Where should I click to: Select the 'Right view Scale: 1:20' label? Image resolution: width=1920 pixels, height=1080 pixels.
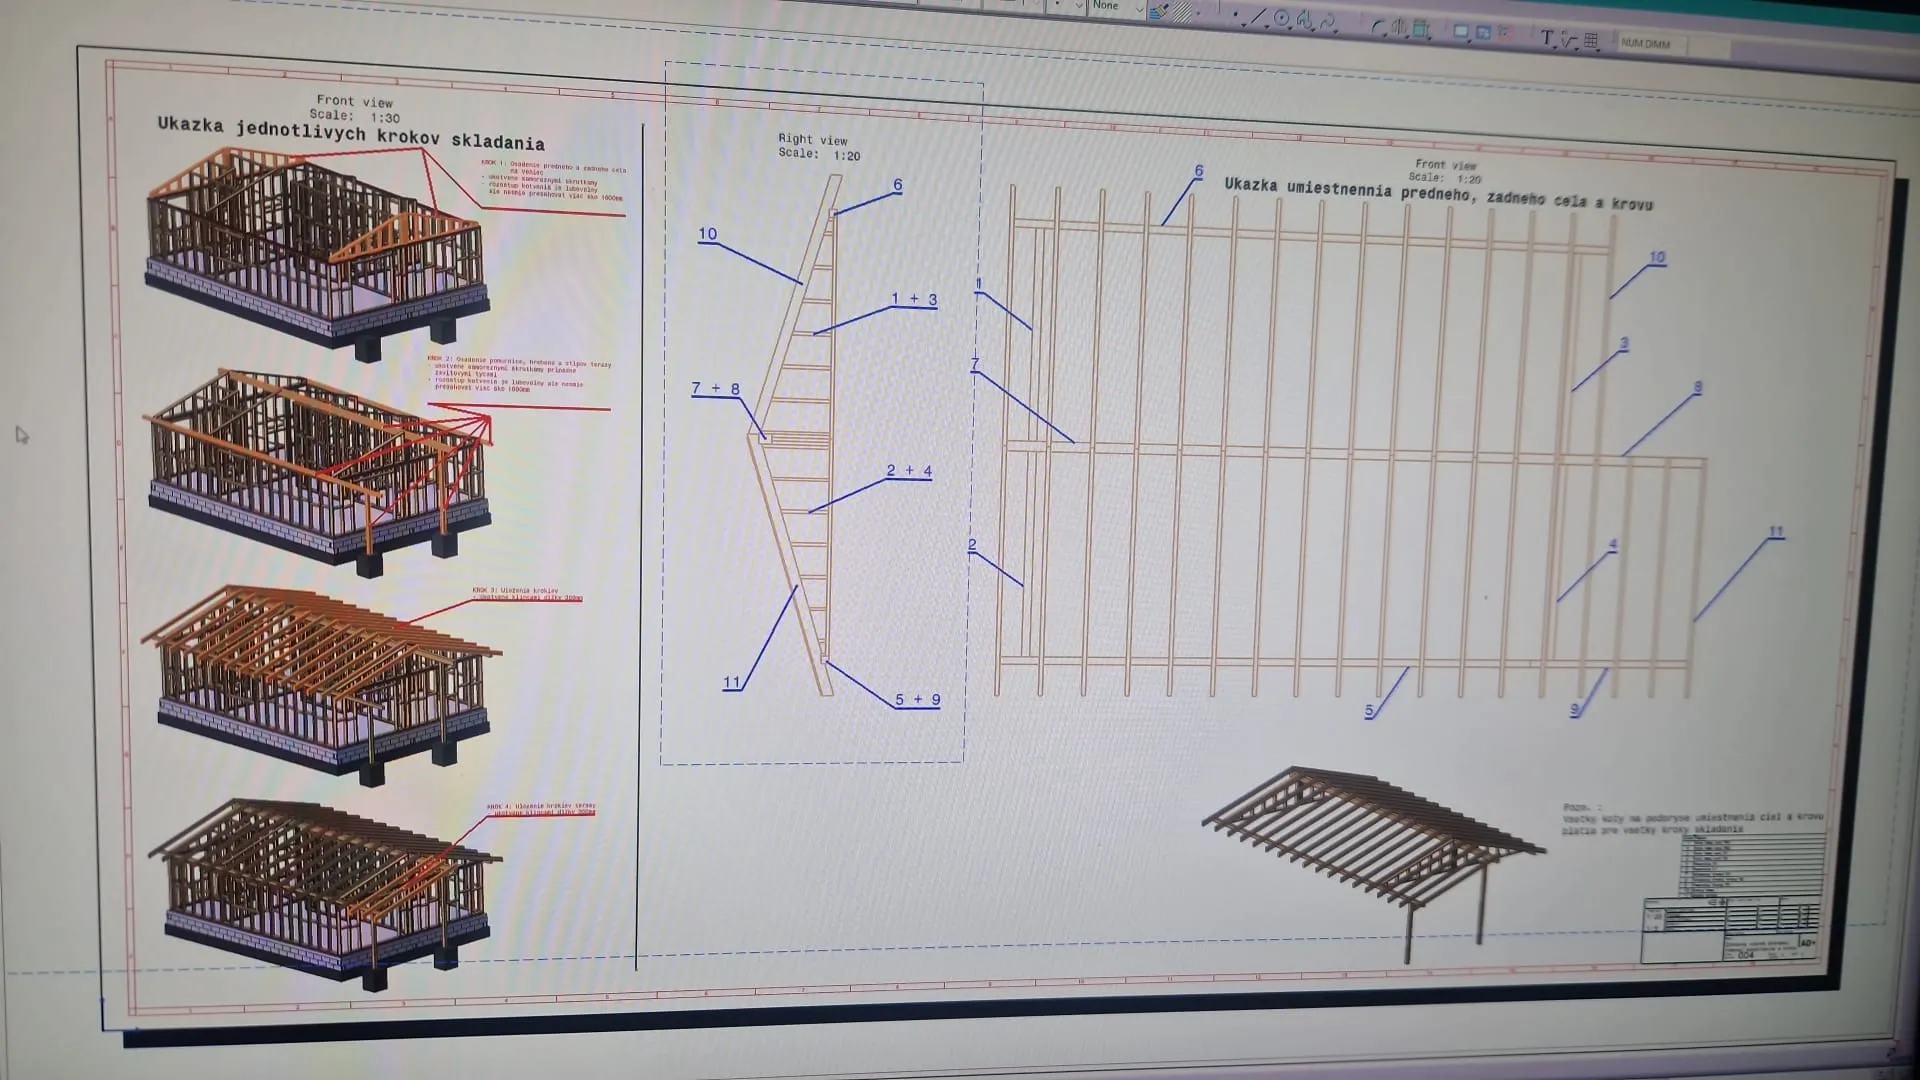click(819, 147)
